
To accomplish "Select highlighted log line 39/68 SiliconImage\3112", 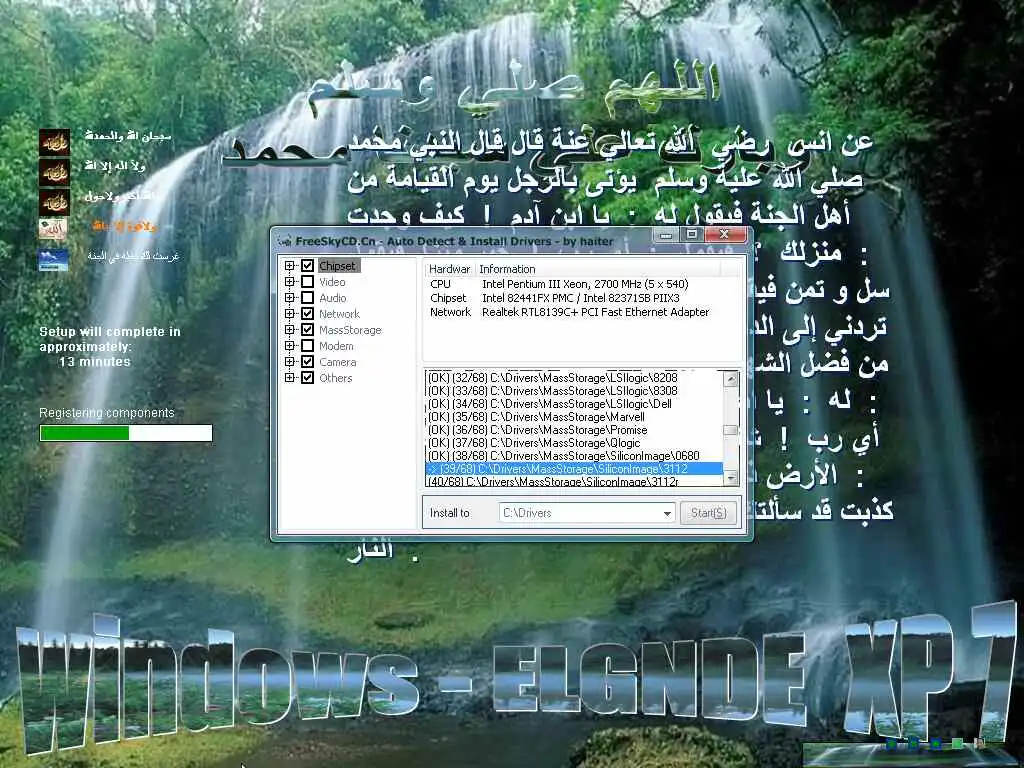I will point(574,469).
